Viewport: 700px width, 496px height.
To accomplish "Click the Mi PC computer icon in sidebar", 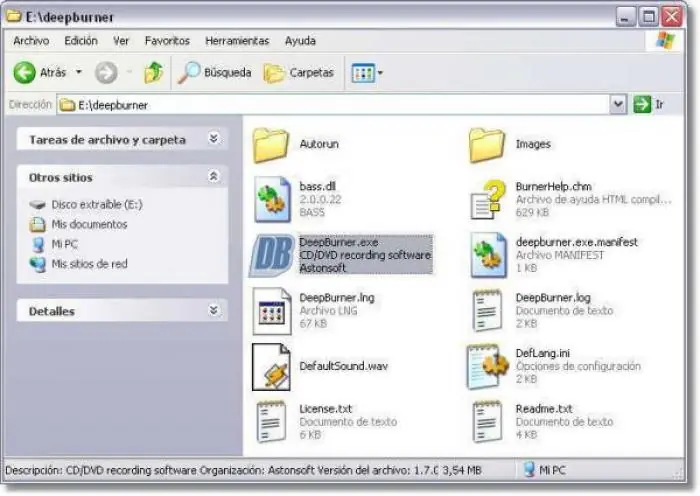I will pyautogui.click(x=39, y=244).
